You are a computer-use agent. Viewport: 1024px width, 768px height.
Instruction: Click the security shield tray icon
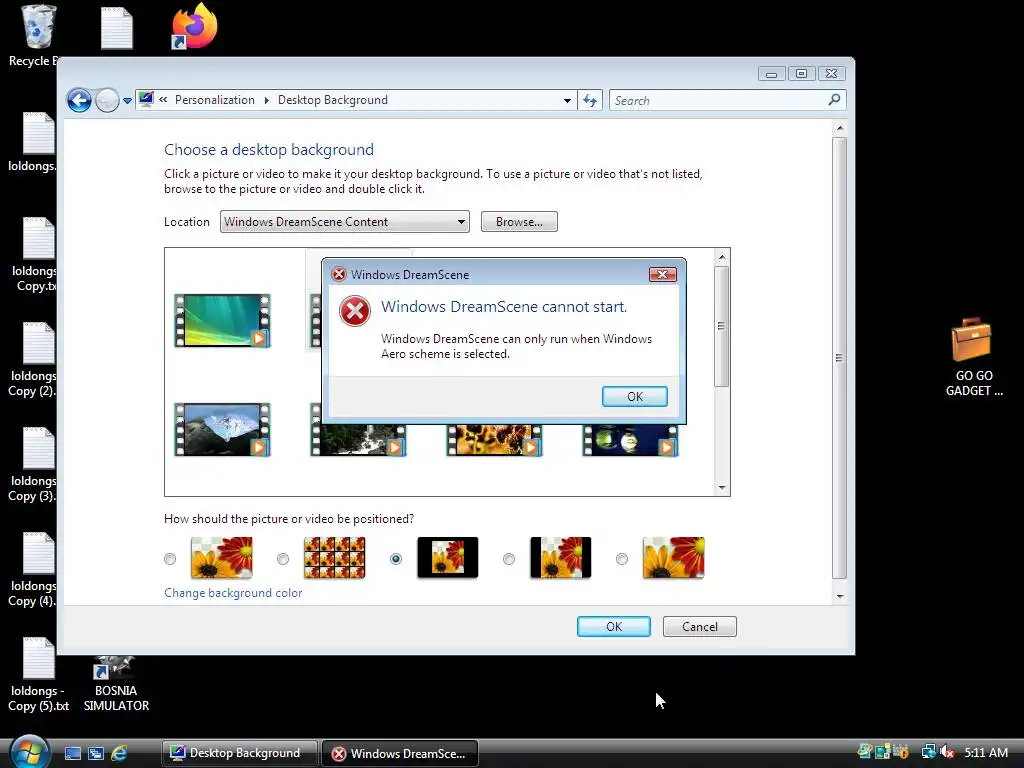pos(901,752)
